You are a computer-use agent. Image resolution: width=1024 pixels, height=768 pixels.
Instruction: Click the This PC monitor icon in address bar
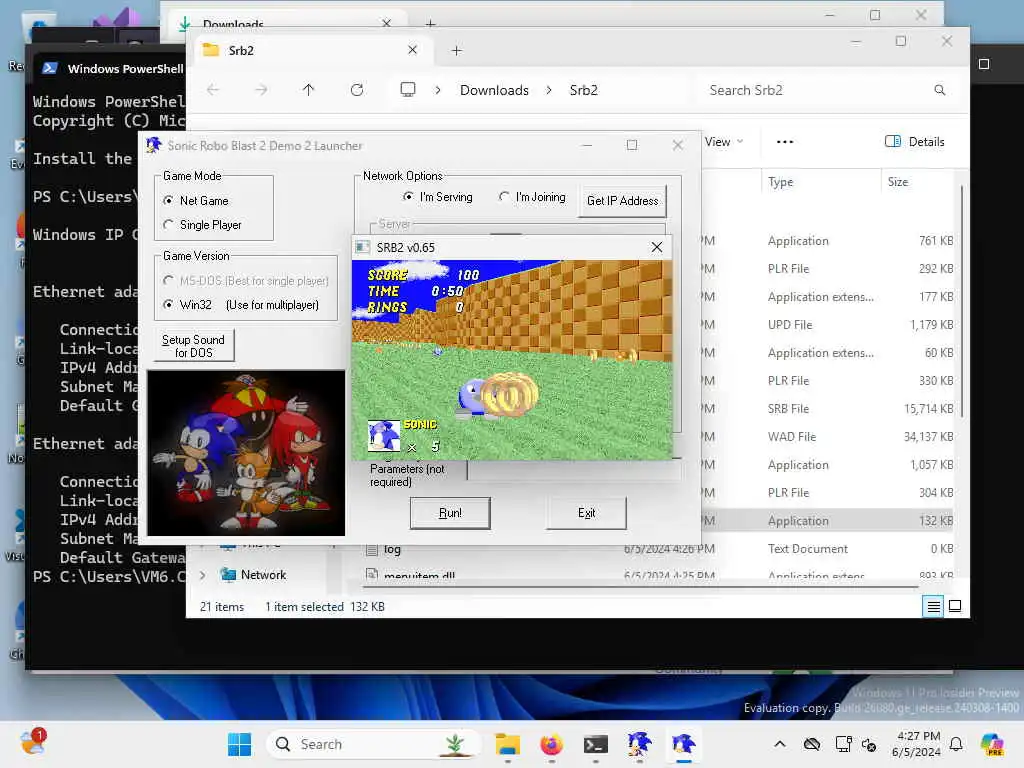tap(408, 89)
